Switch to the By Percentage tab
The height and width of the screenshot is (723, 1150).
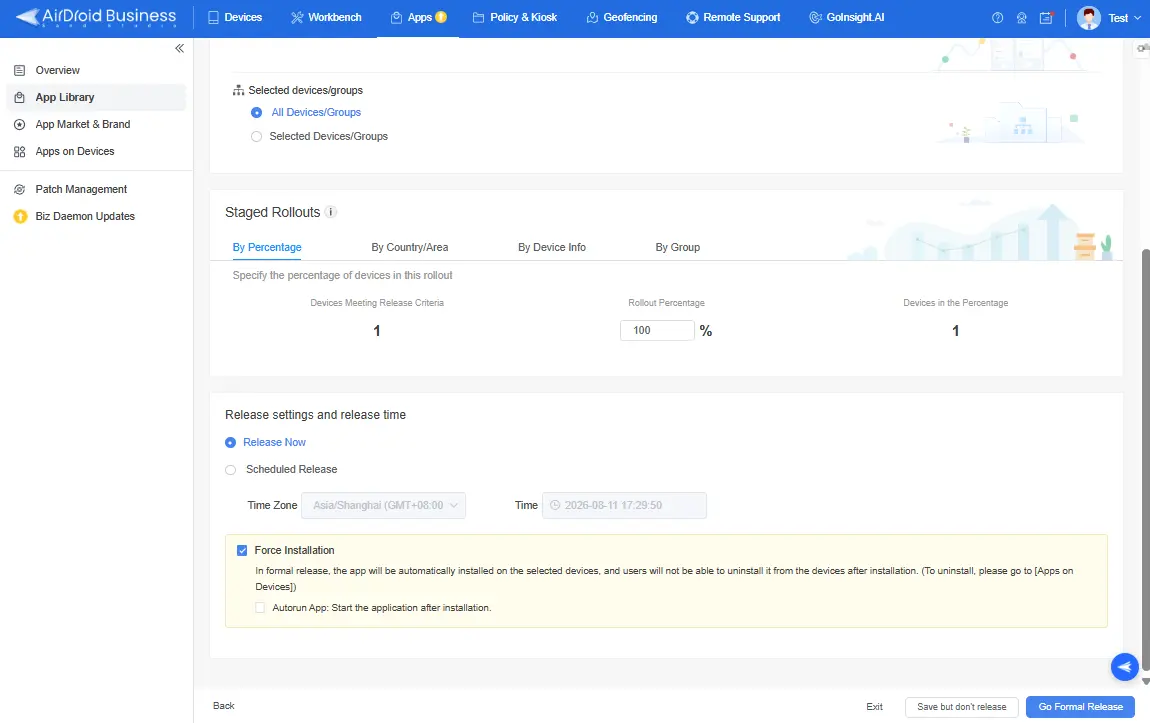point(267,247)
